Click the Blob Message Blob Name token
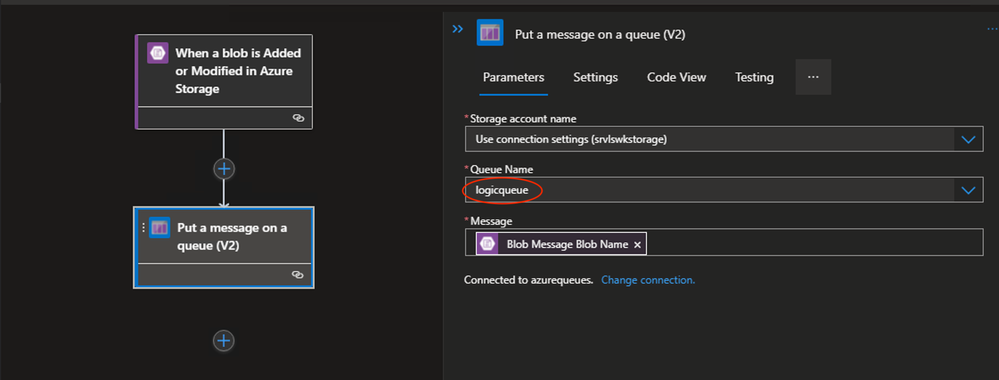Screen dimensions: 999x380 [x=561, y=244]
